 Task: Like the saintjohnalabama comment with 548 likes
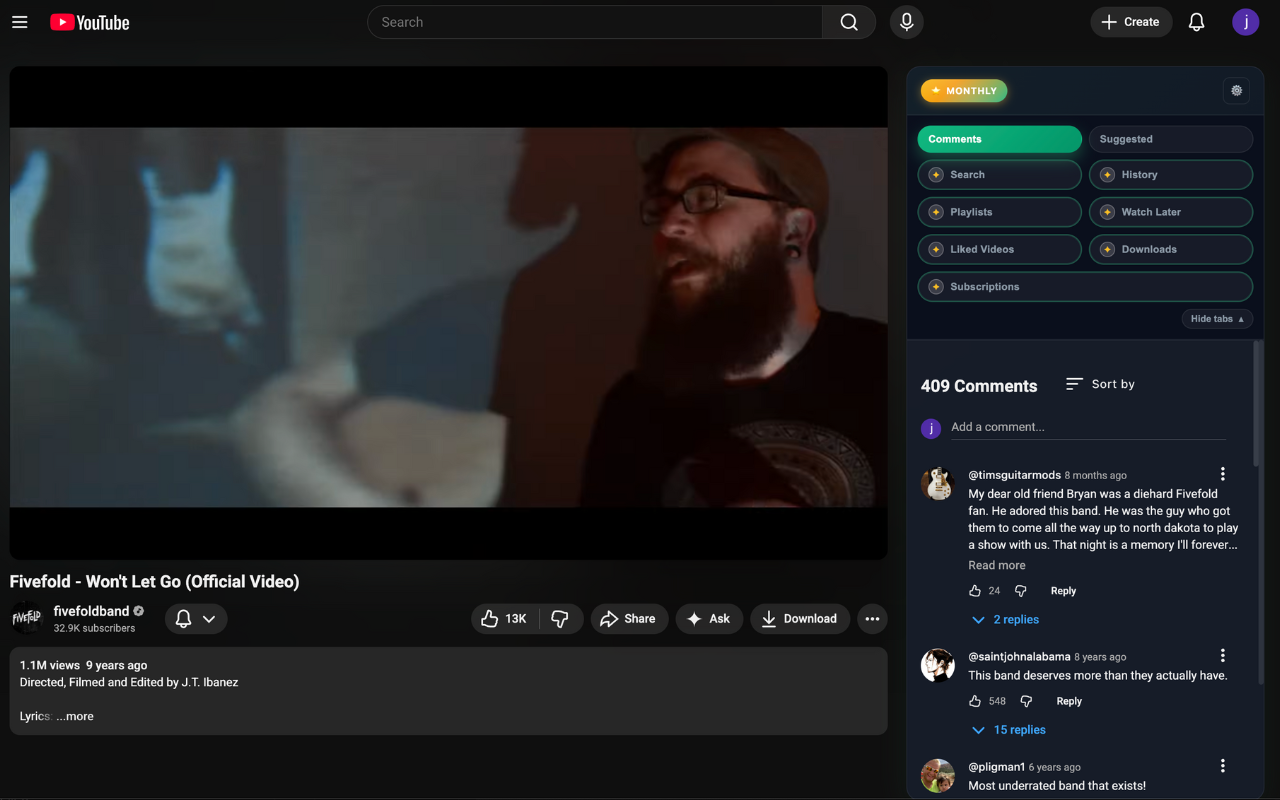point(975,701)
